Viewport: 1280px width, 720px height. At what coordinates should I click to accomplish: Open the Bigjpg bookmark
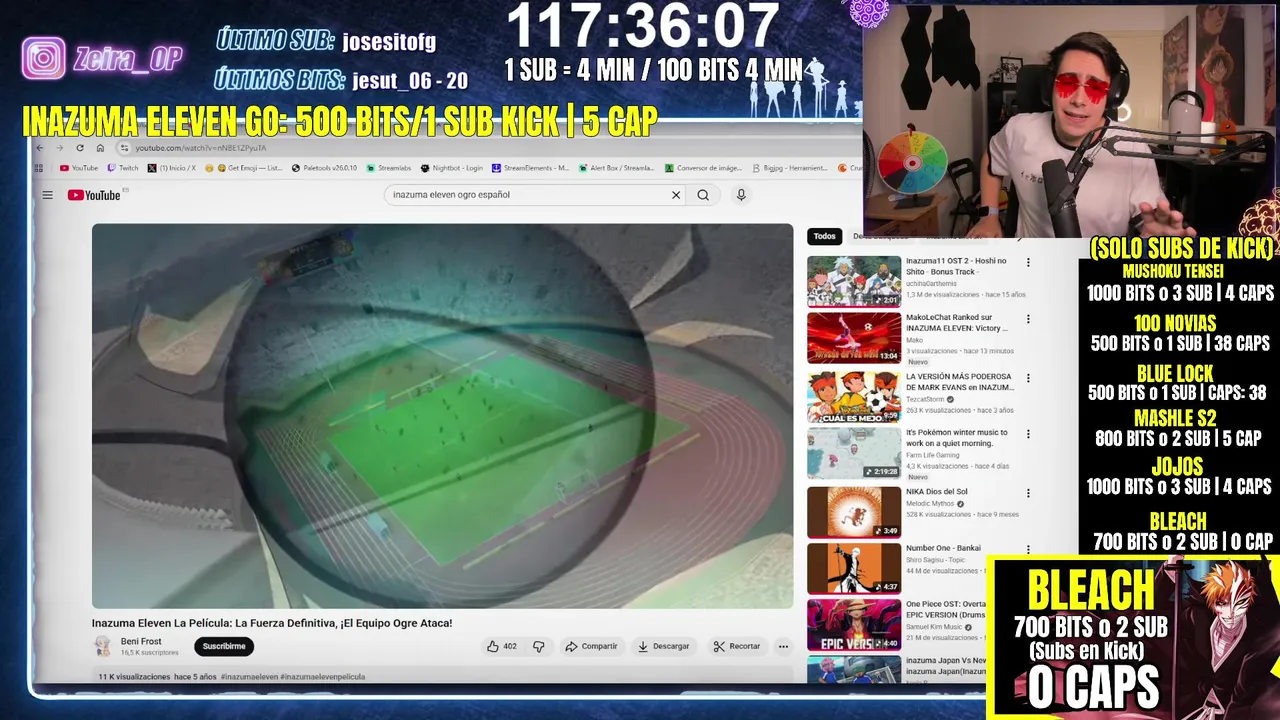point(790,168)
